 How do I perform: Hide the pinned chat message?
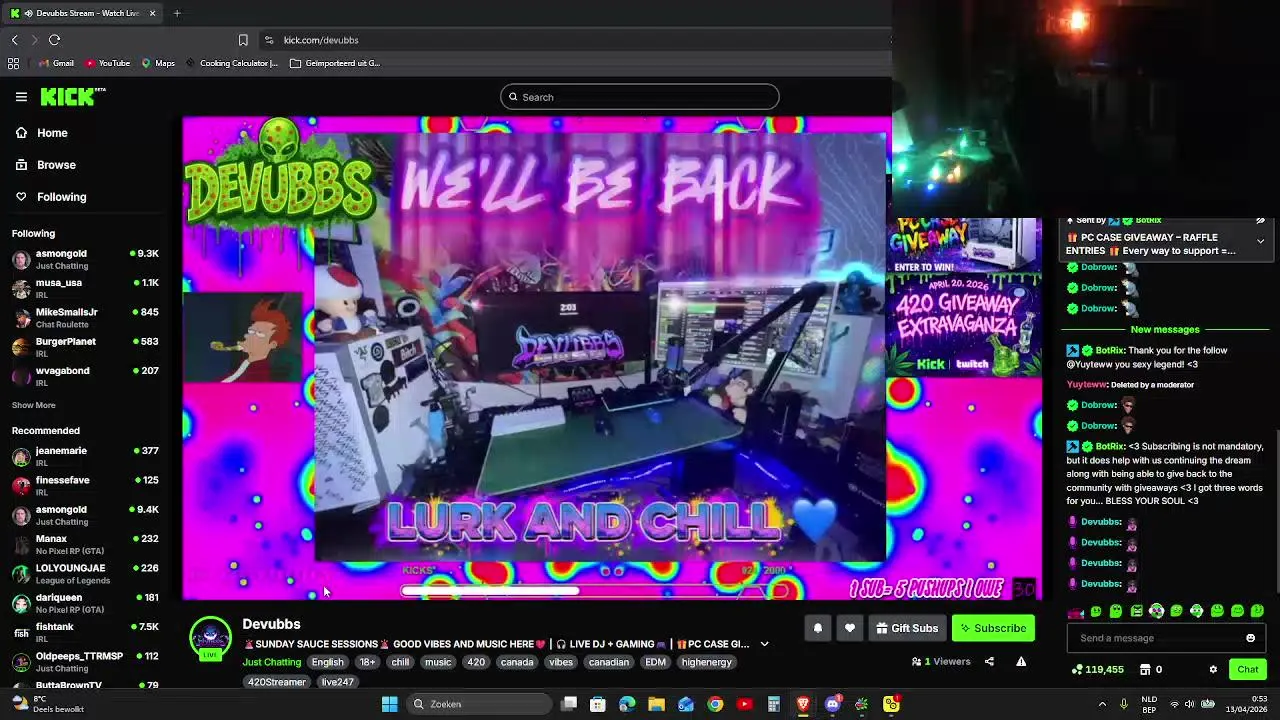[1260, 220]
